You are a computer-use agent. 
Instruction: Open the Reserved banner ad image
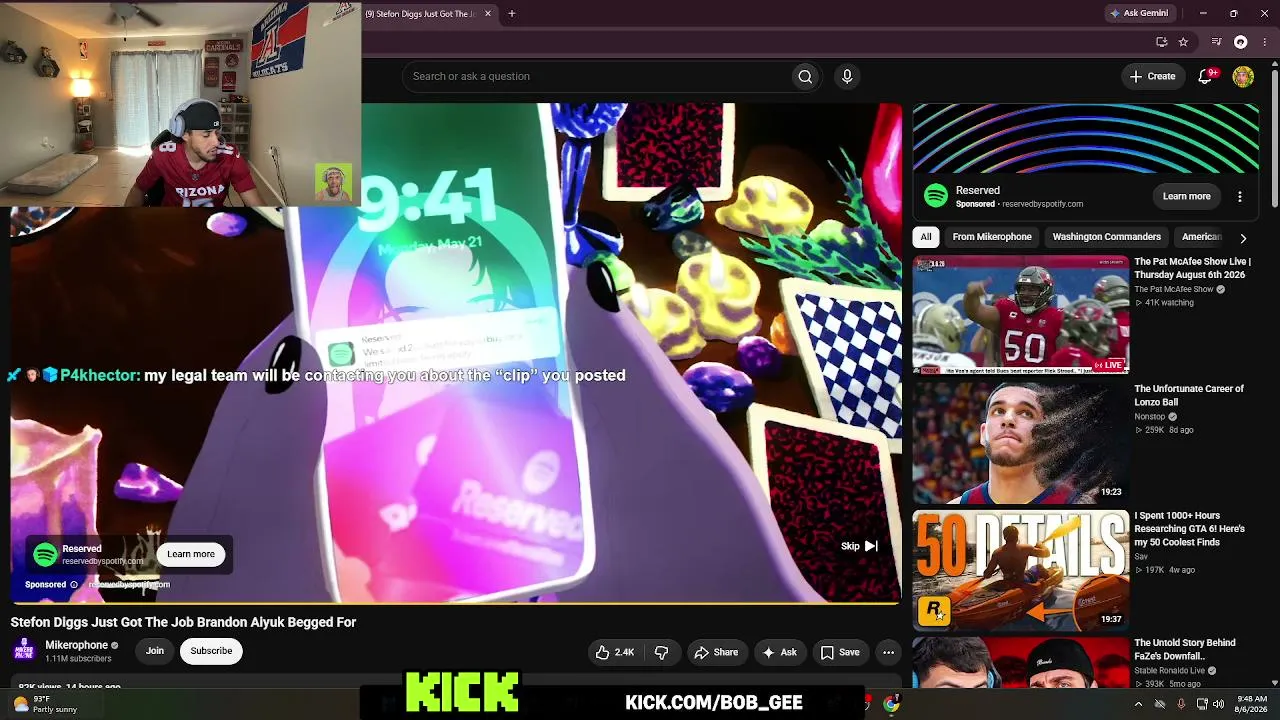[1085, 139]
